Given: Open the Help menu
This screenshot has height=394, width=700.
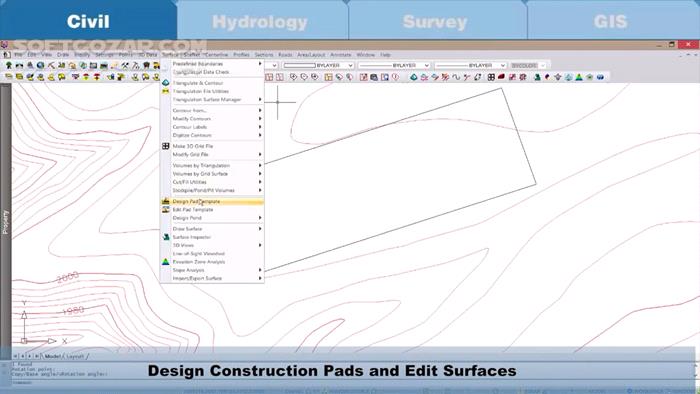Looking at the screenshot, I should (x=385, y=54).
